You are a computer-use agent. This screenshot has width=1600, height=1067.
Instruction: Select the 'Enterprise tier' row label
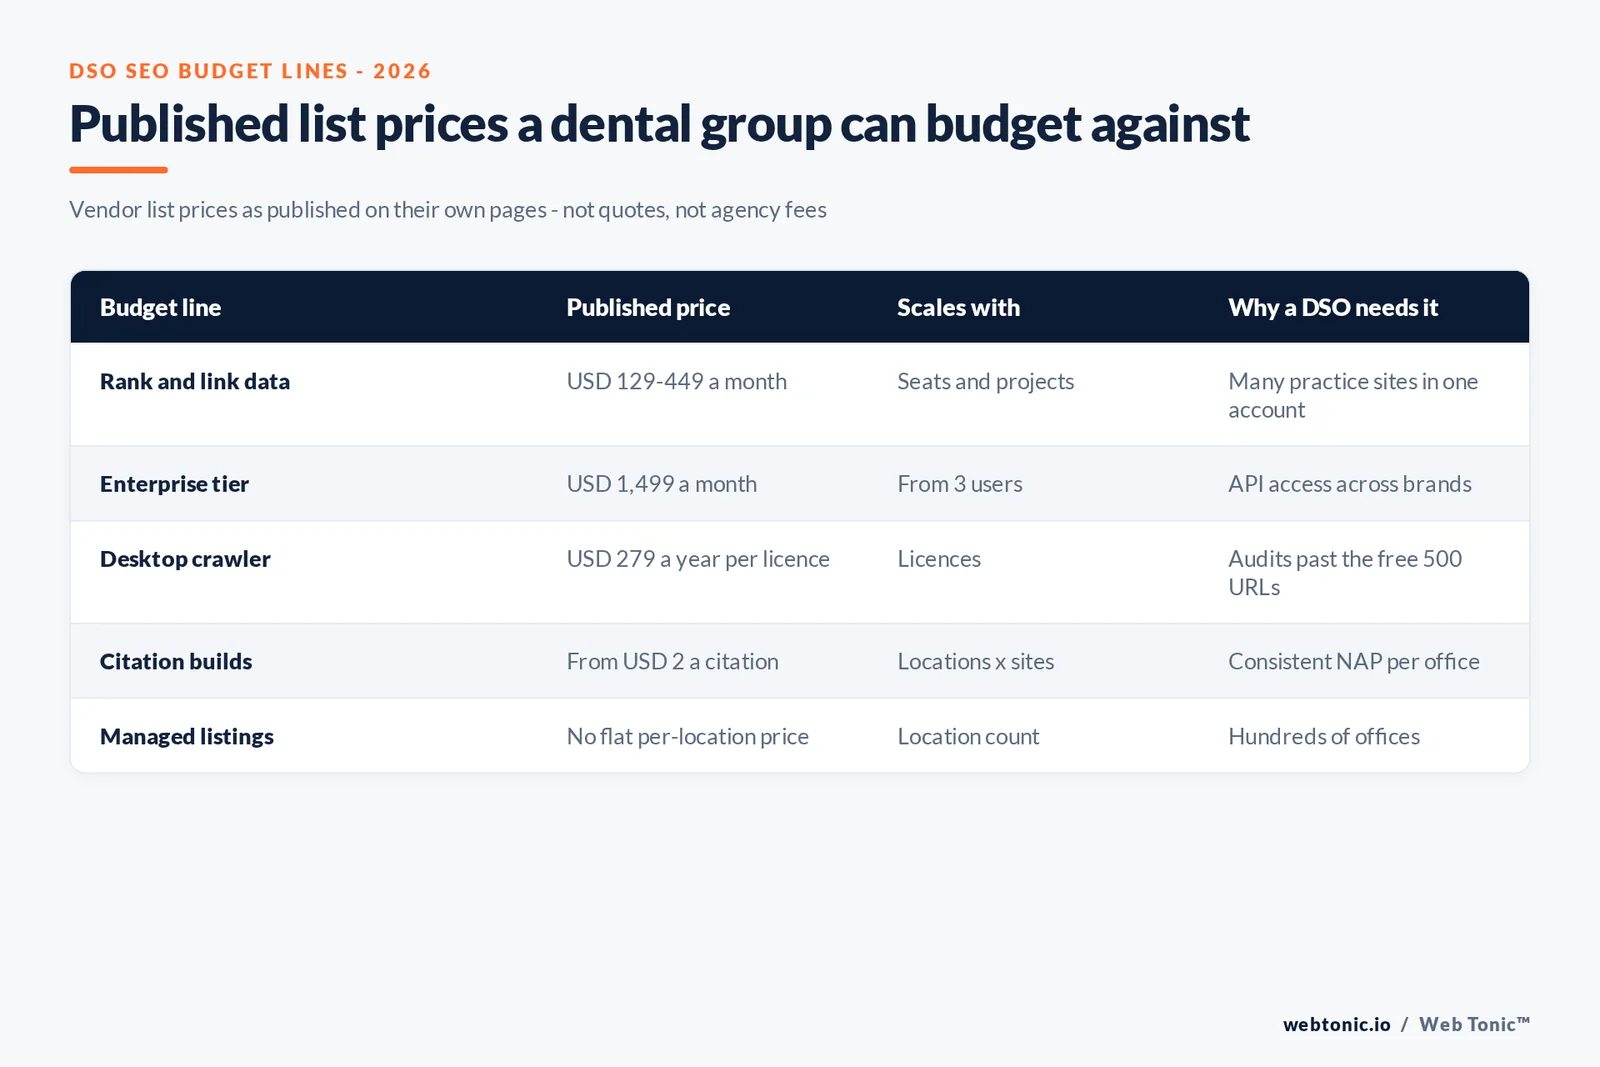[x=174, y=484]
